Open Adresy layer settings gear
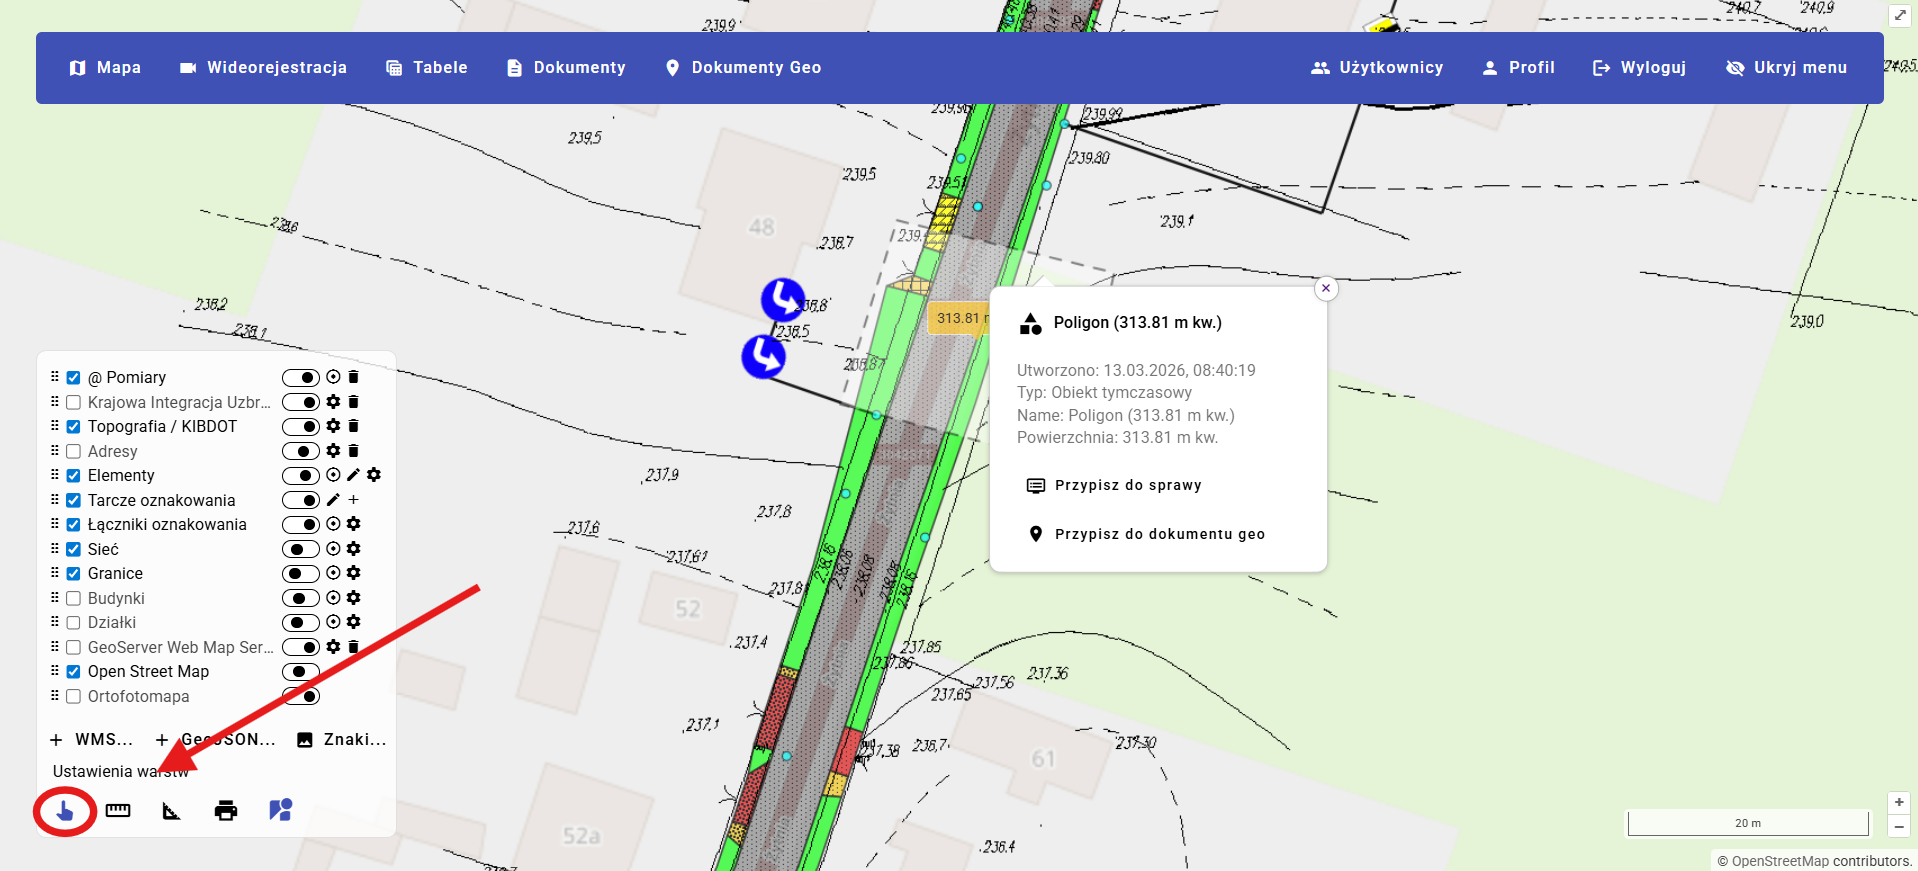 tap(333, 451)
